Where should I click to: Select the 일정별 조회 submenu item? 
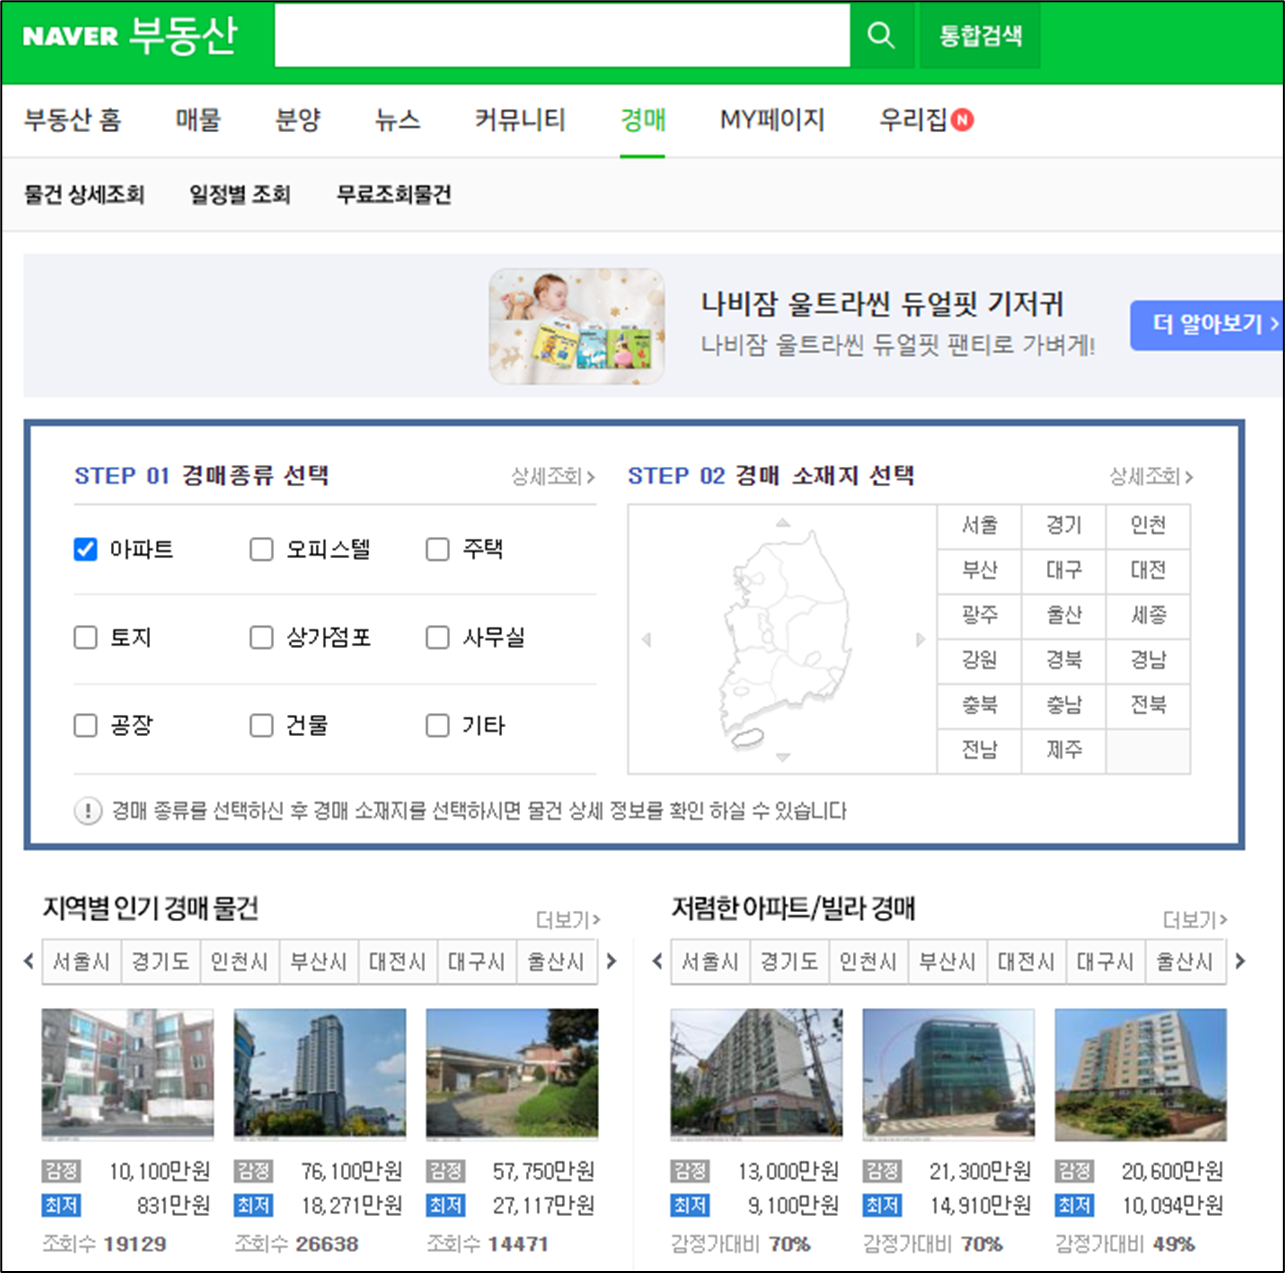coord(240,194)
